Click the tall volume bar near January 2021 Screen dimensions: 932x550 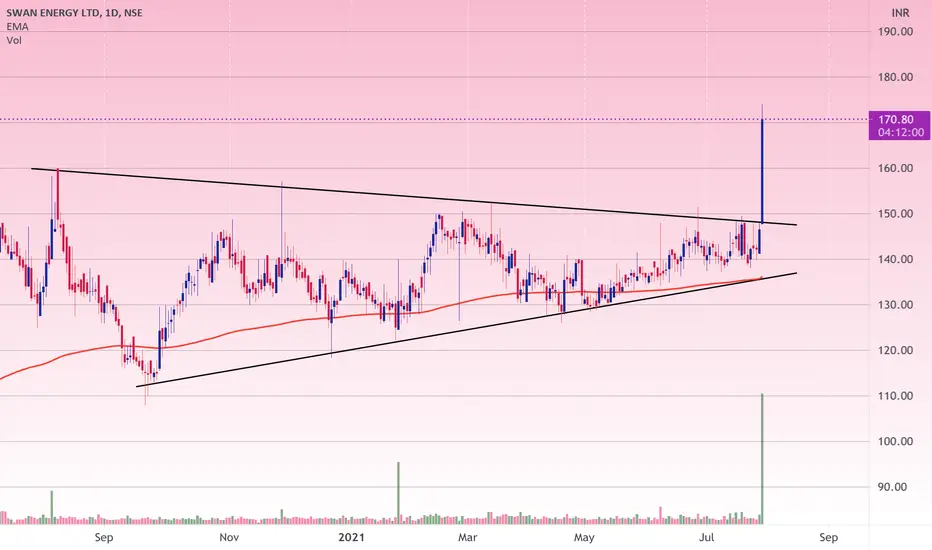pos(398,492)
